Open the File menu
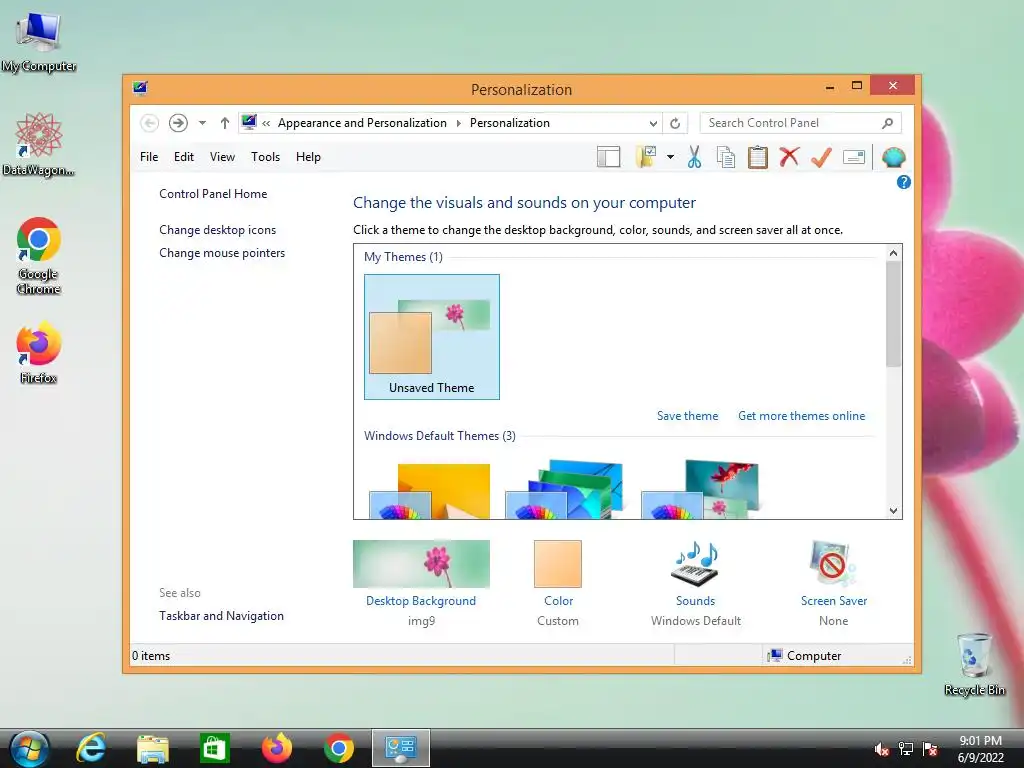 [149, 157]
